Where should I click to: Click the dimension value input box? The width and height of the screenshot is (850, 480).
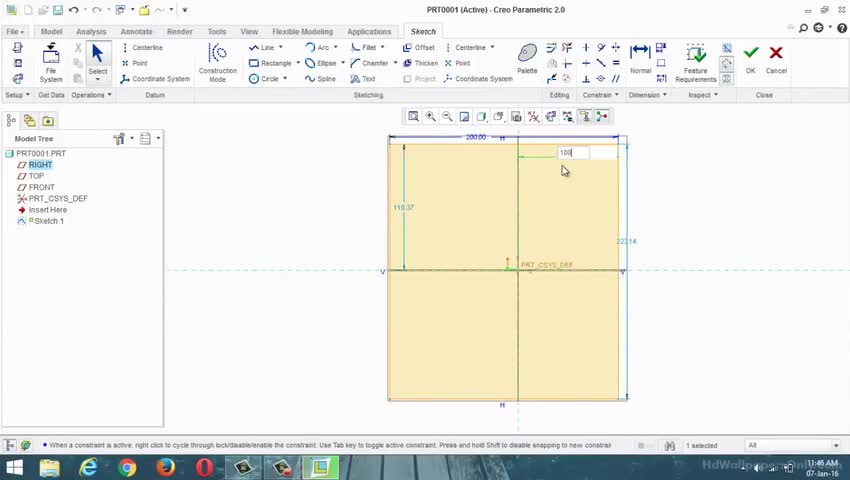click(x=573, y=152)
